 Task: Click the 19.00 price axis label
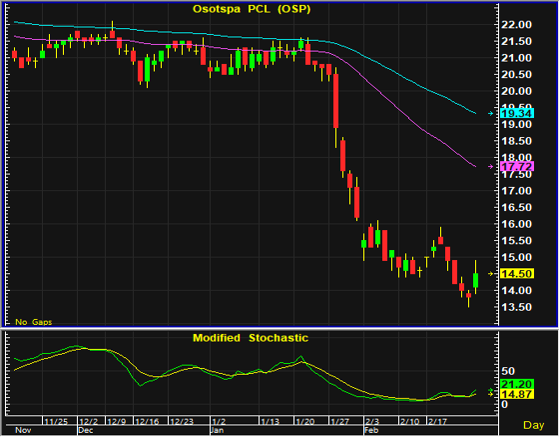[x=516, y=125]
